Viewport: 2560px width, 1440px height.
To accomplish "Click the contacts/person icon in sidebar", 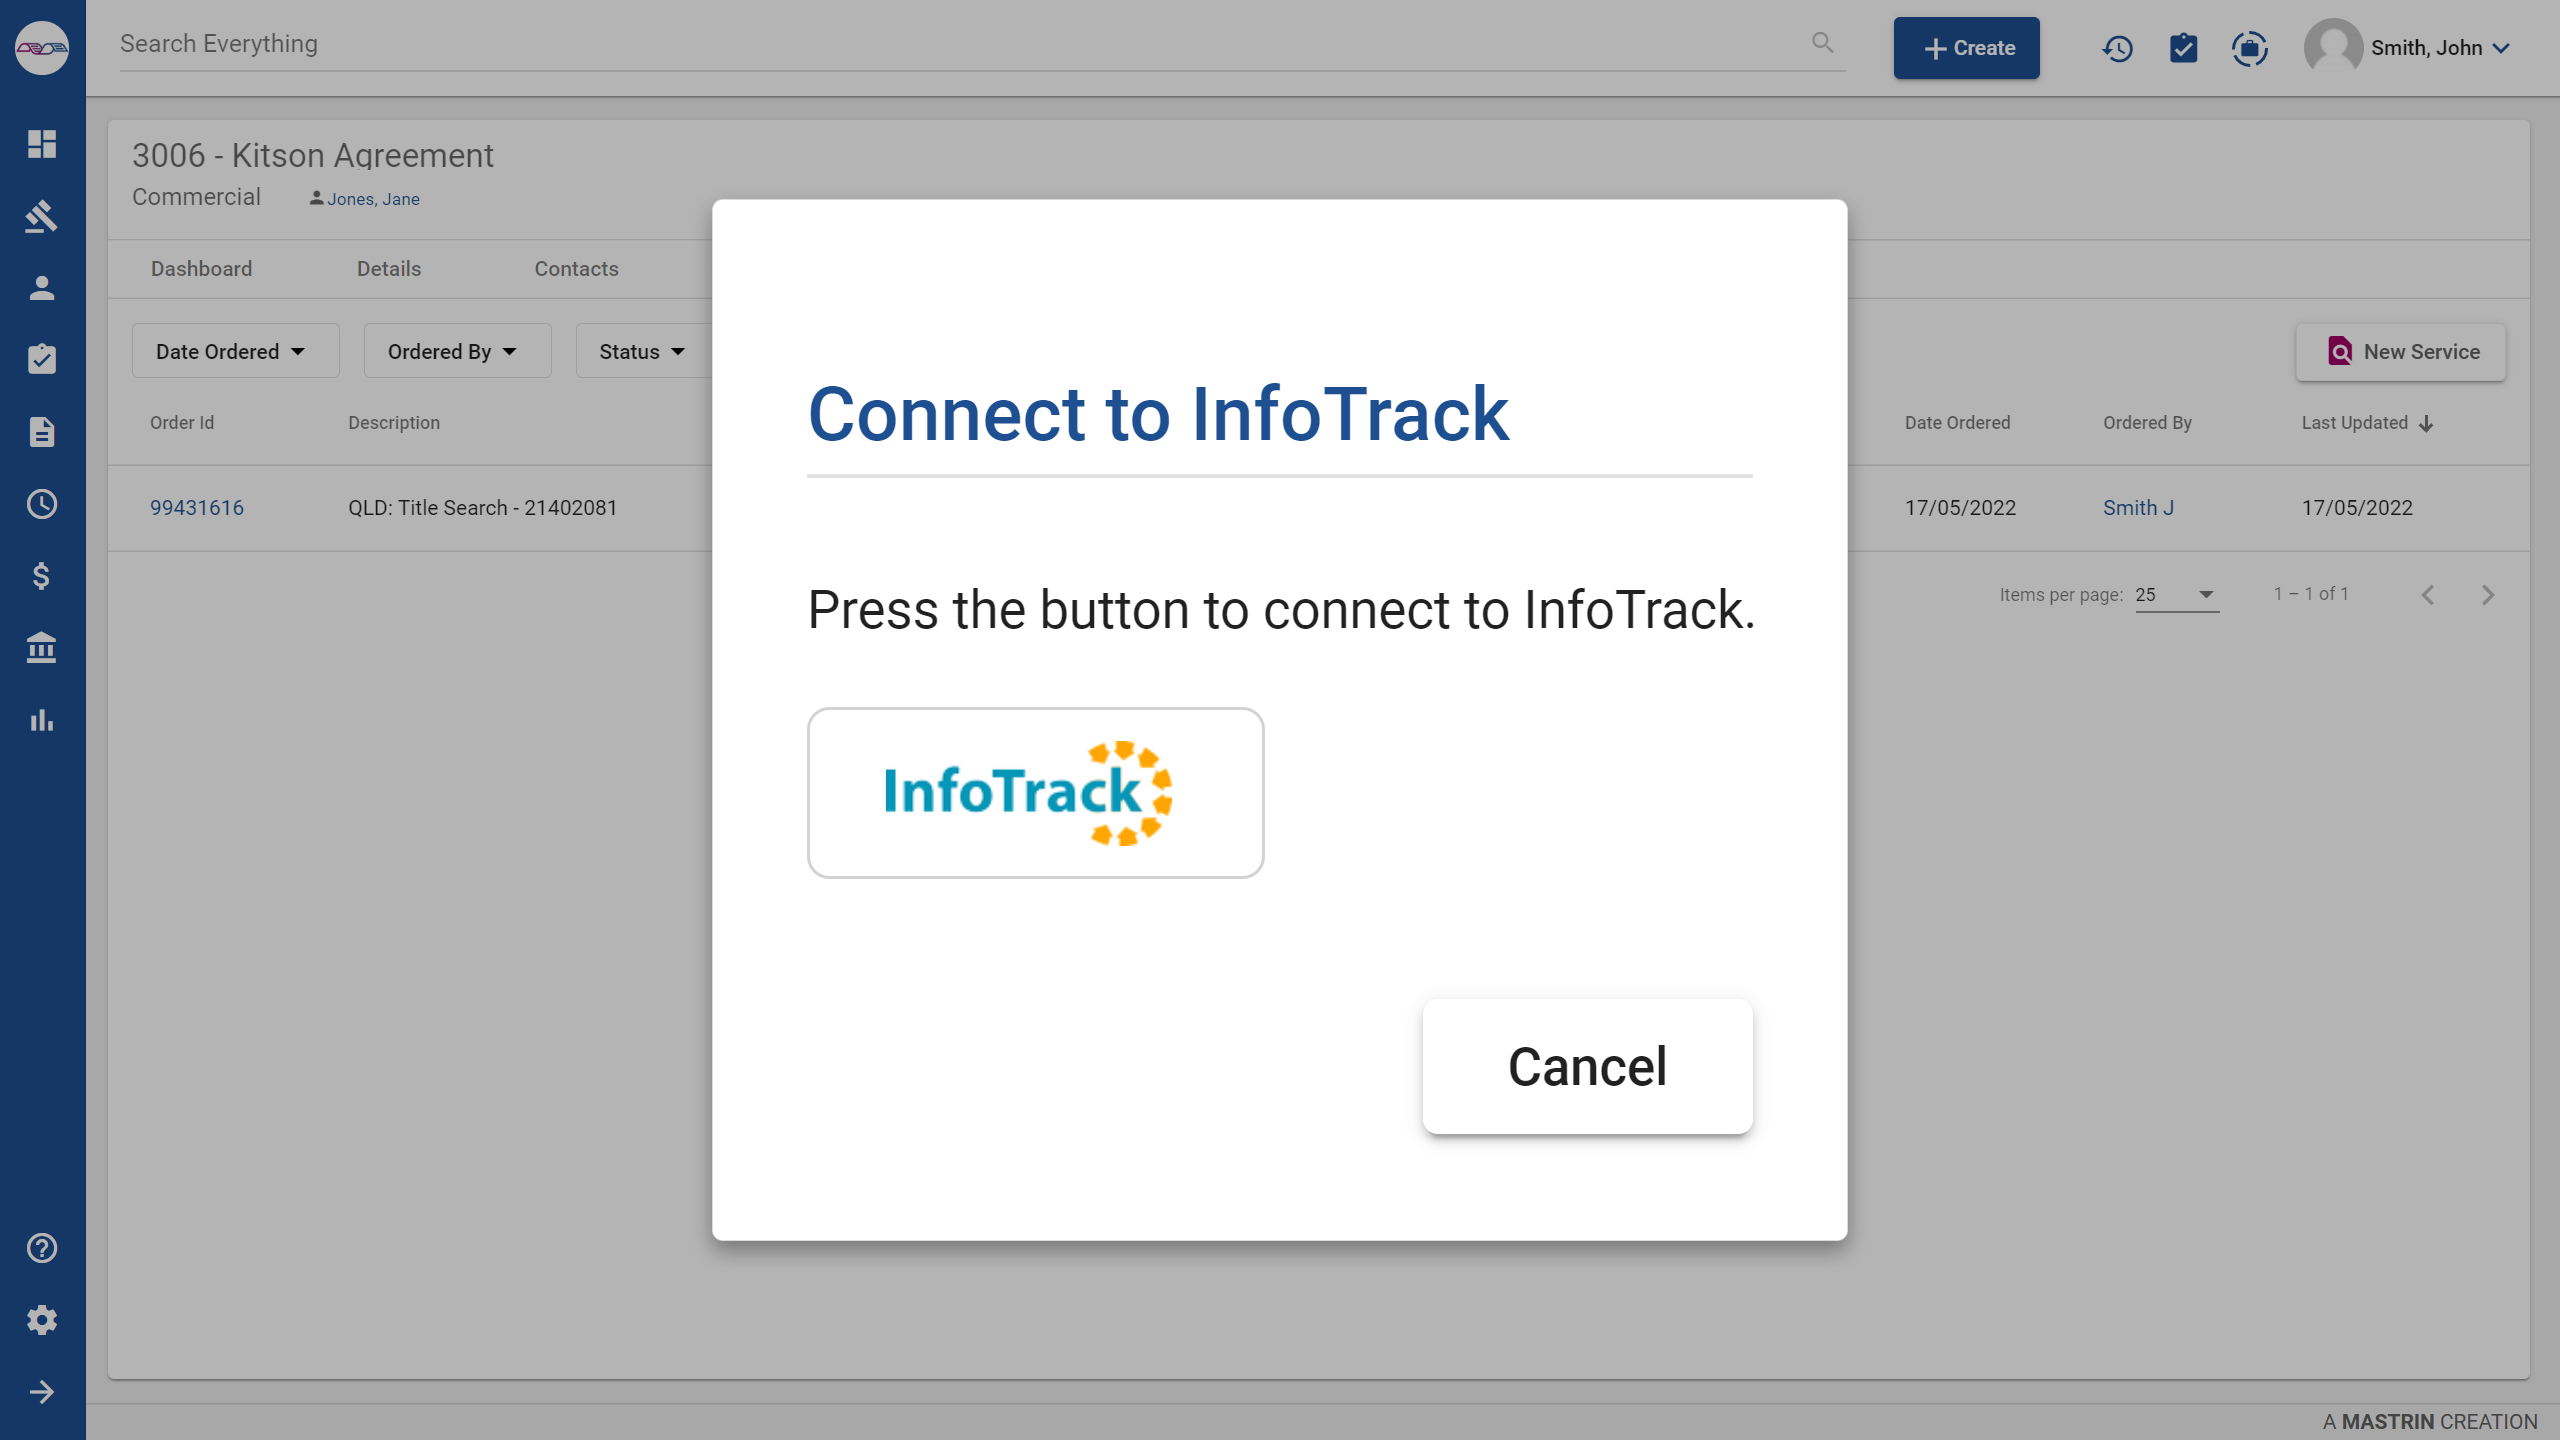I will point(42,287).
